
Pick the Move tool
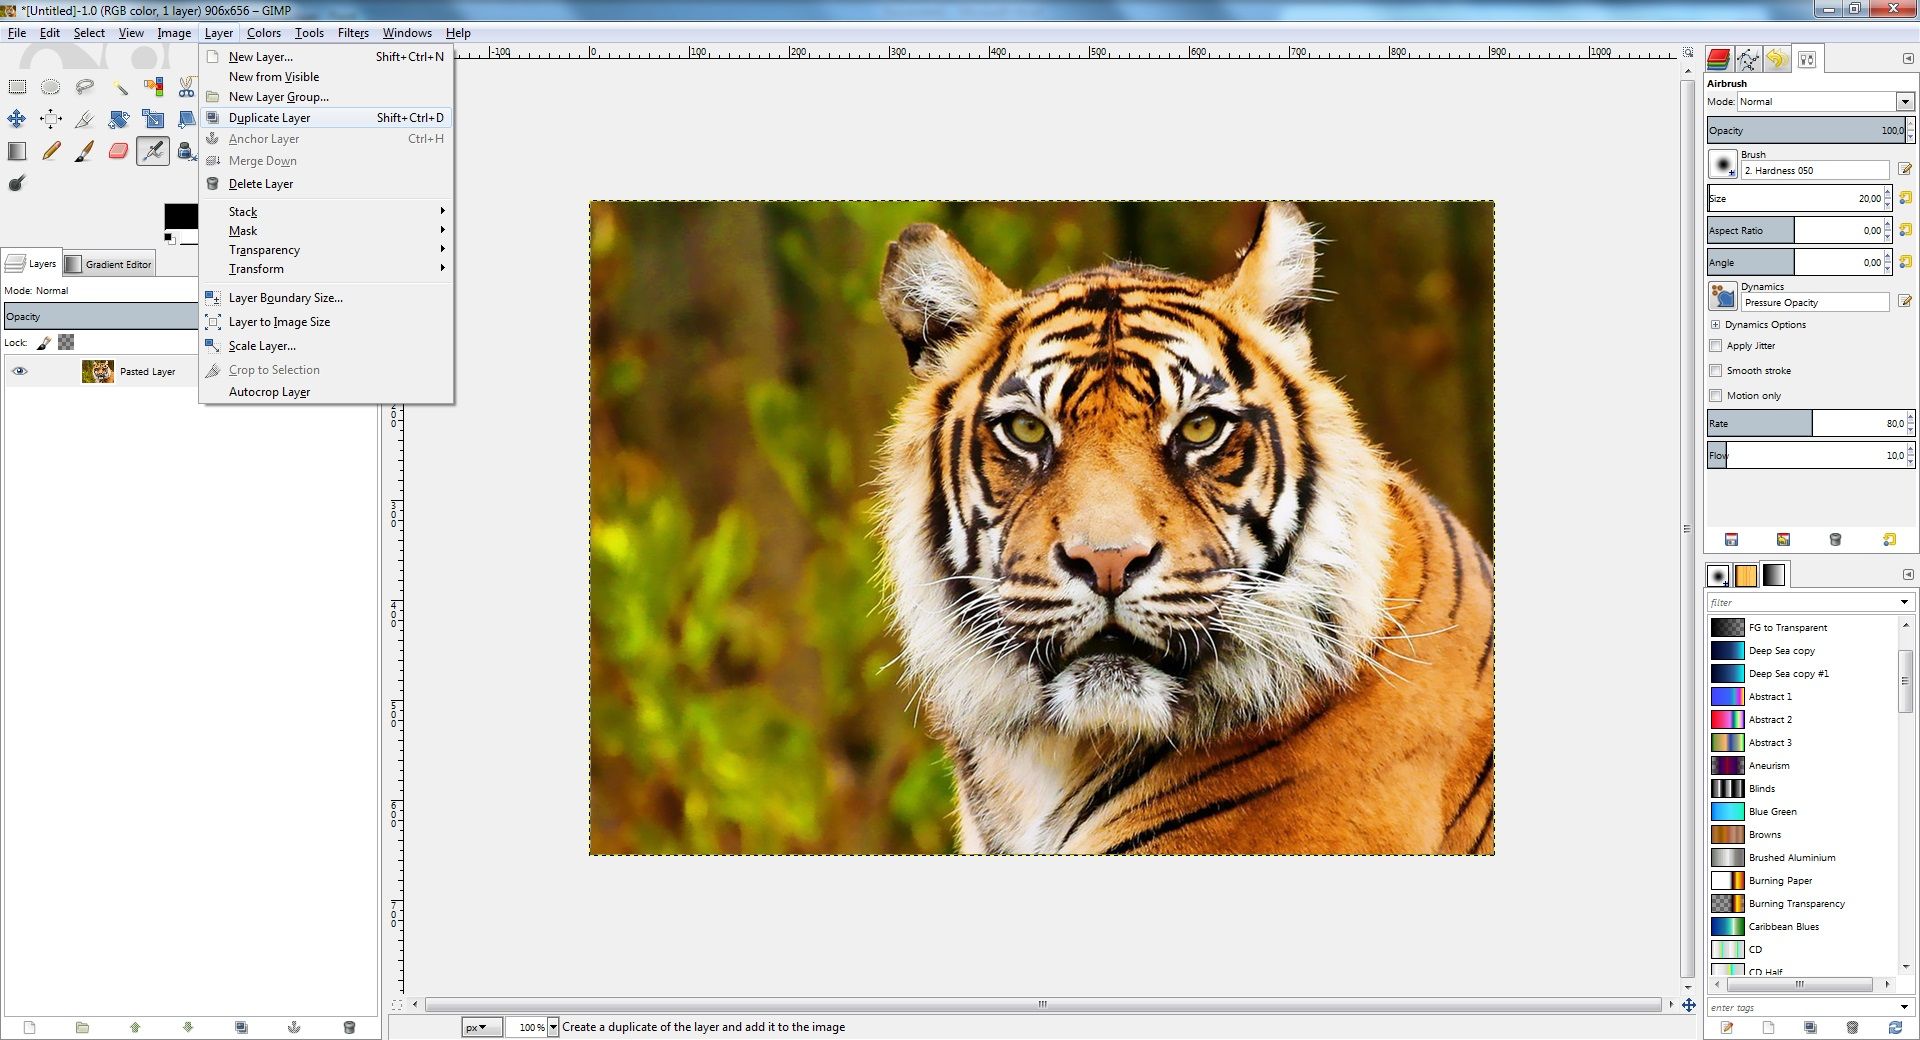(17, 119)
